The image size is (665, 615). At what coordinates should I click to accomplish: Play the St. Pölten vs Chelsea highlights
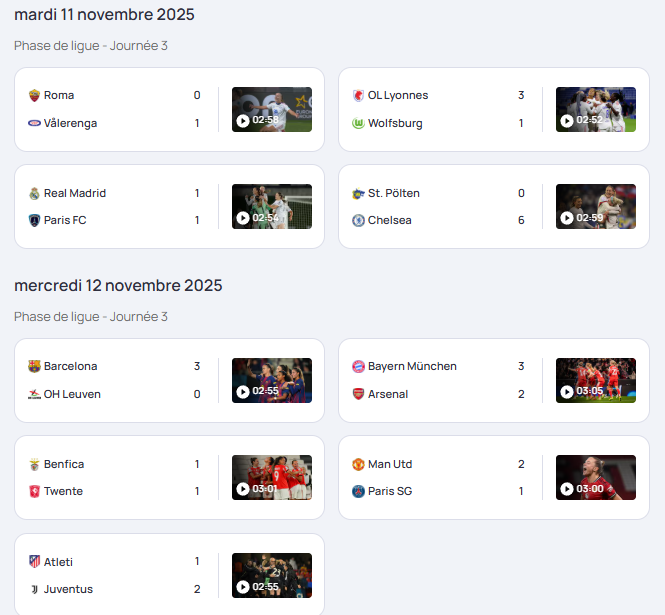[596, 207]
